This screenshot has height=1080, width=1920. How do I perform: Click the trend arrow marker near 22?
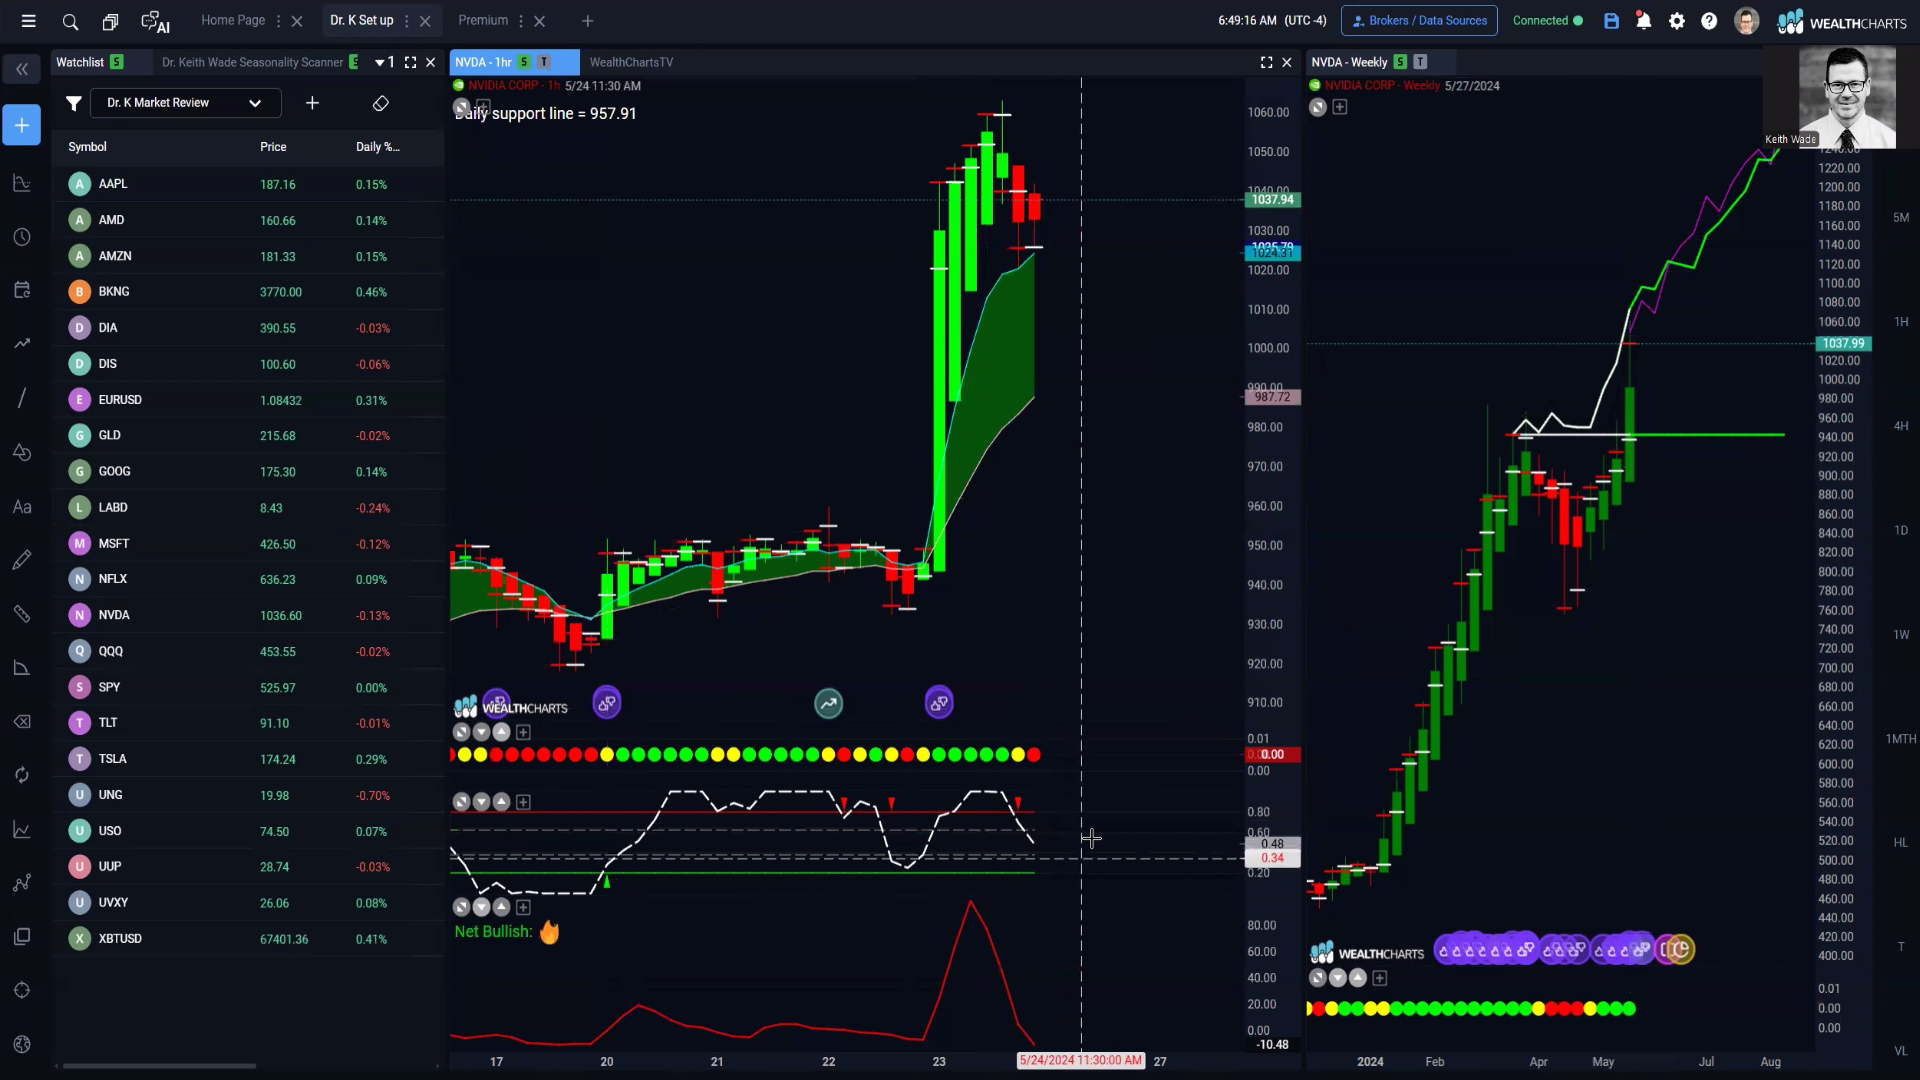[x=828, y=703]
